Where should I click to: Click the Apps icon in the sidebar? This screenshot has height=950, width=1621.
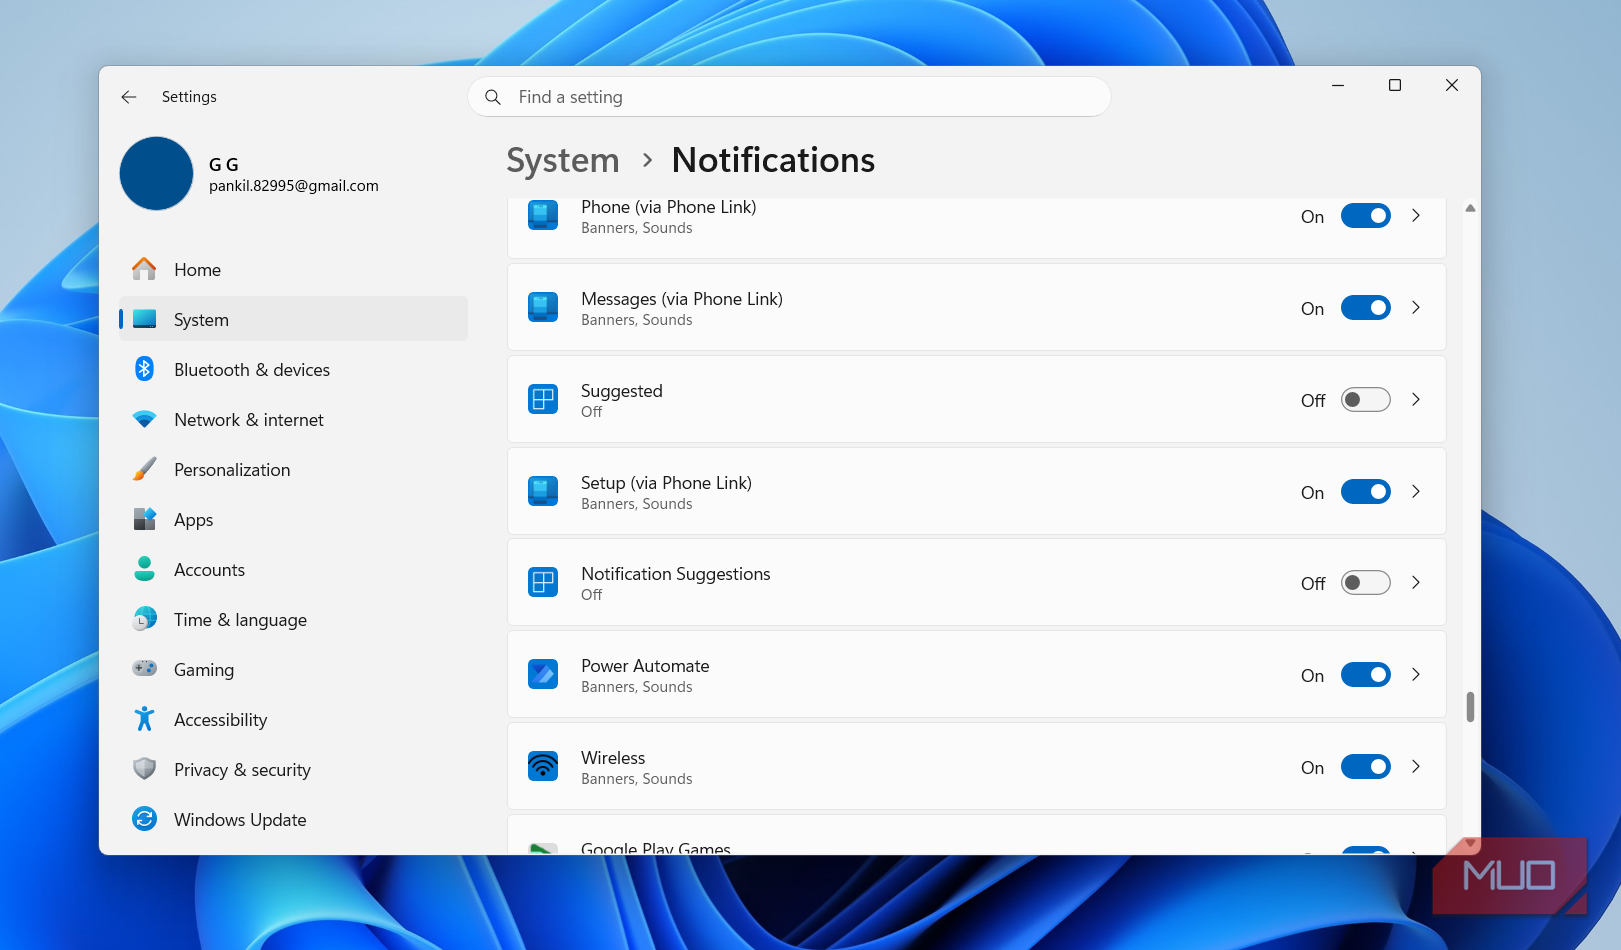[145, 519]
